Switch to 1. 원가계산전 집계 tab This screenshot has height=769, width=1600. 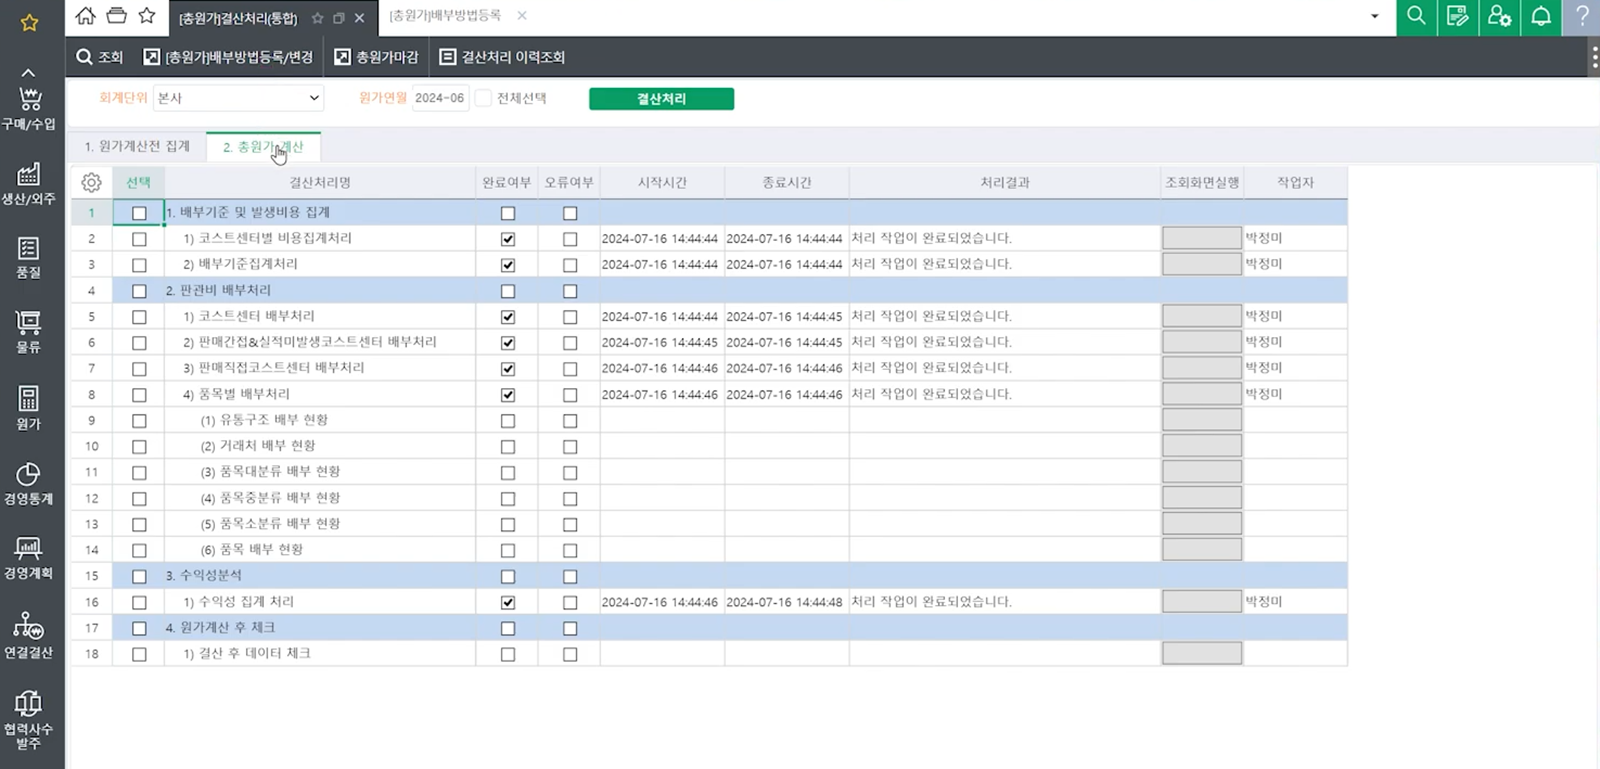(137, 147)
